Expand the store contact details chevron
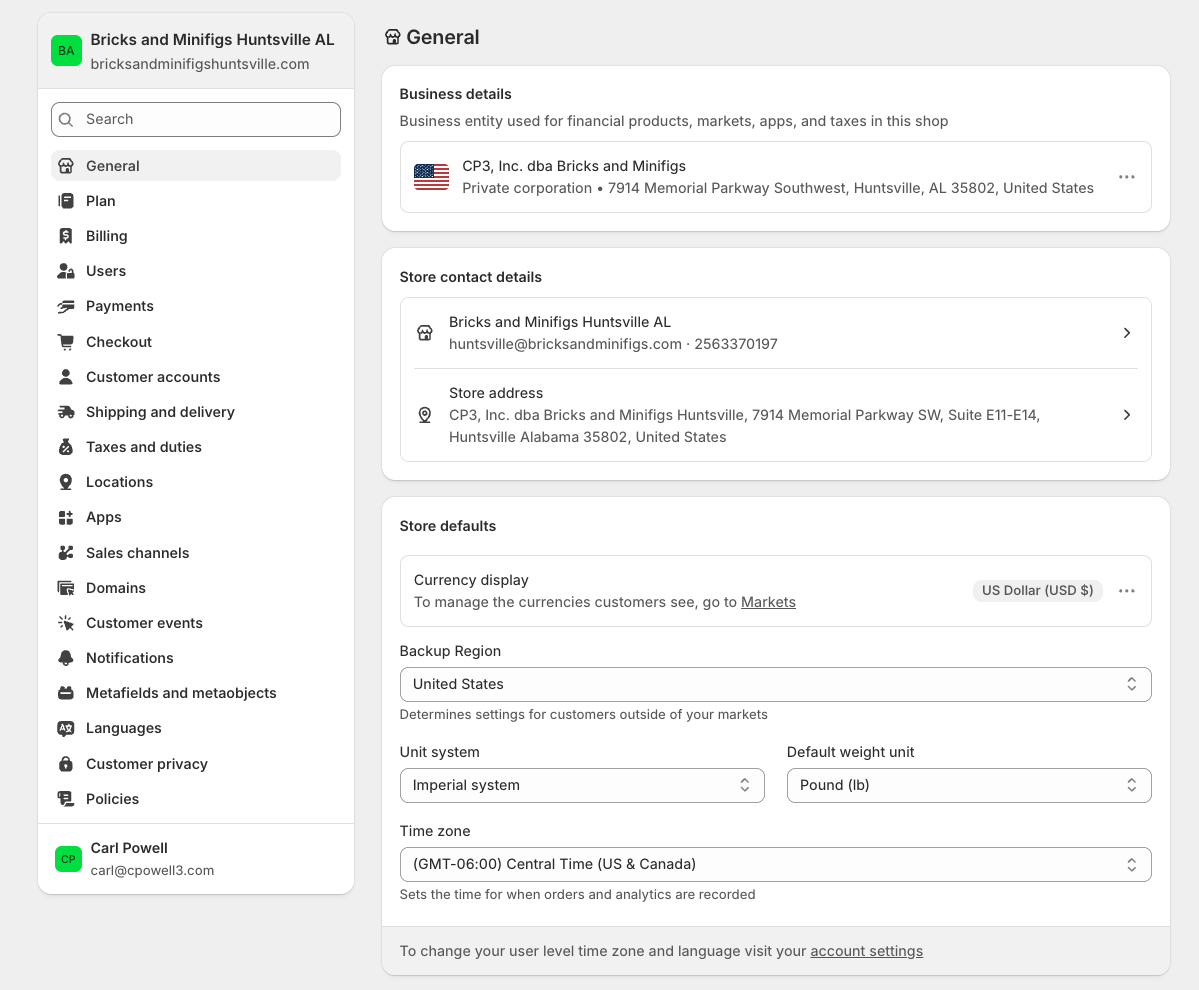The width and height of the screenshot is (1199, 990). point(1126,333)
